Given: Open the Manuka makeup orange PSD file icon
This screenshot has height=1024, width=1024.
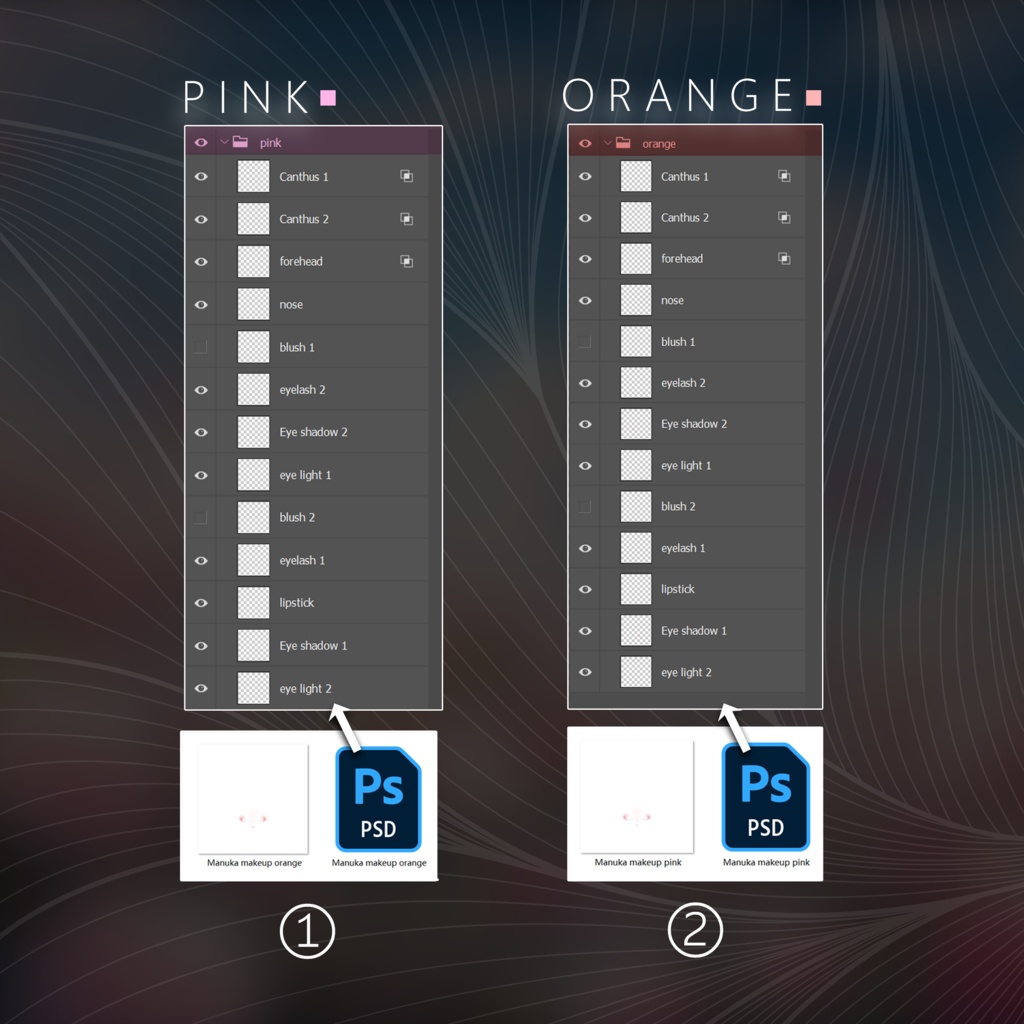Looking at the screenshot, I should click(378, 799).
